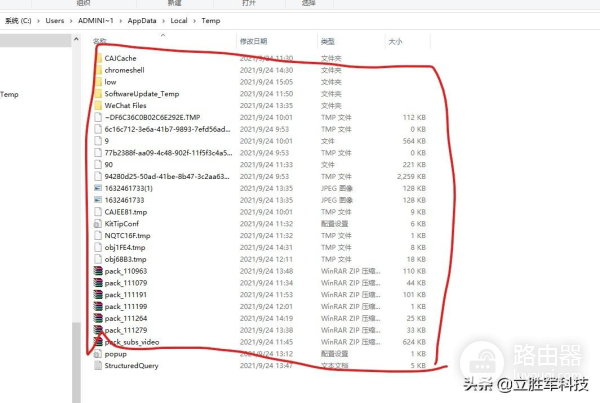Image resolution: width=600 pixels, height=403 pixels.
Task: Expand the chevron after AppData
Action: click(163, 21)
